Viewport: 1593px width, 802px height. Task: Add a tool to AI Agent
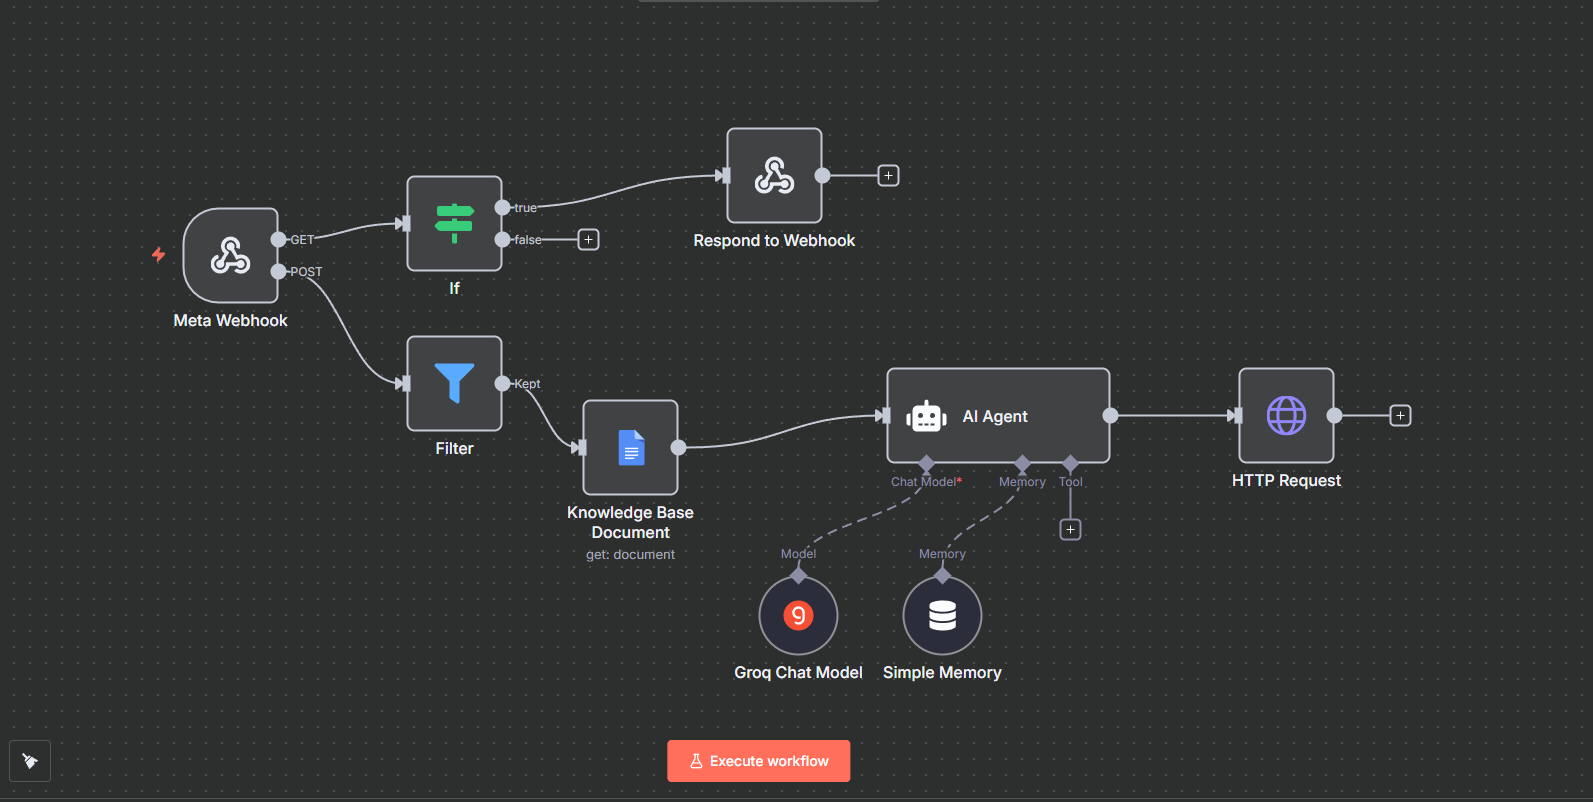(1070, 529)
